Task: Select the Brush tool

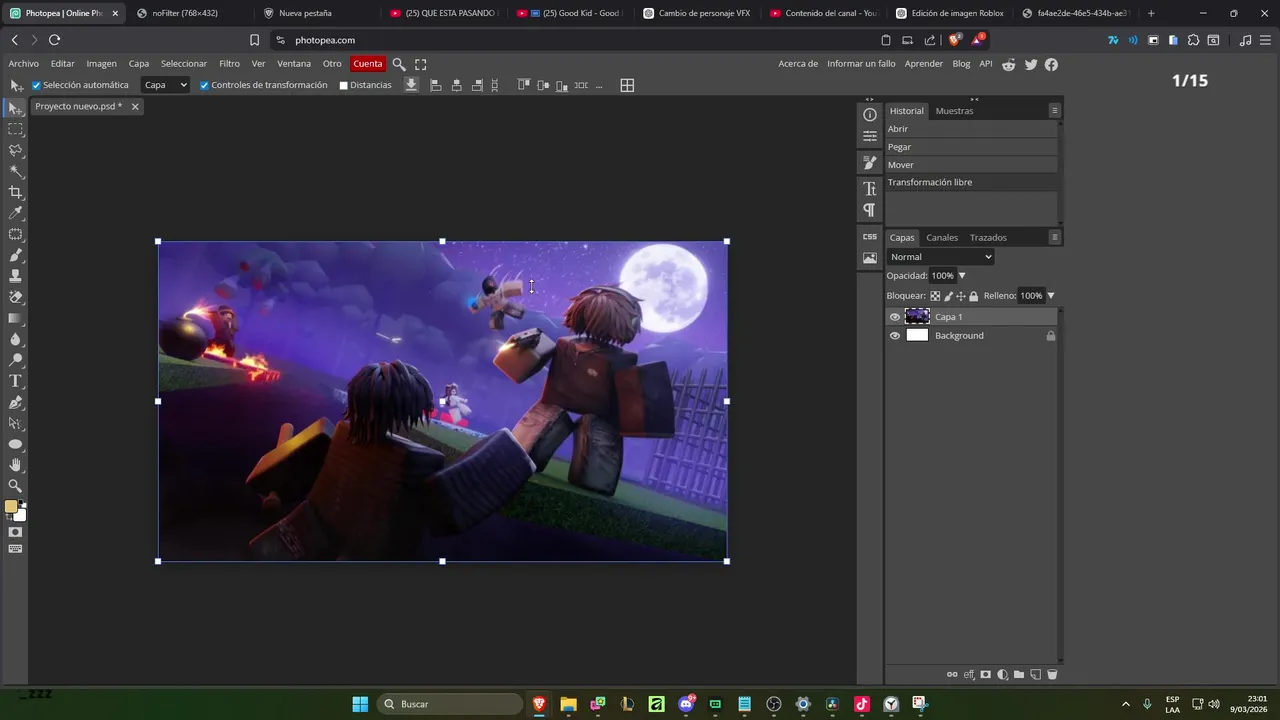Action: pos(15,255)
